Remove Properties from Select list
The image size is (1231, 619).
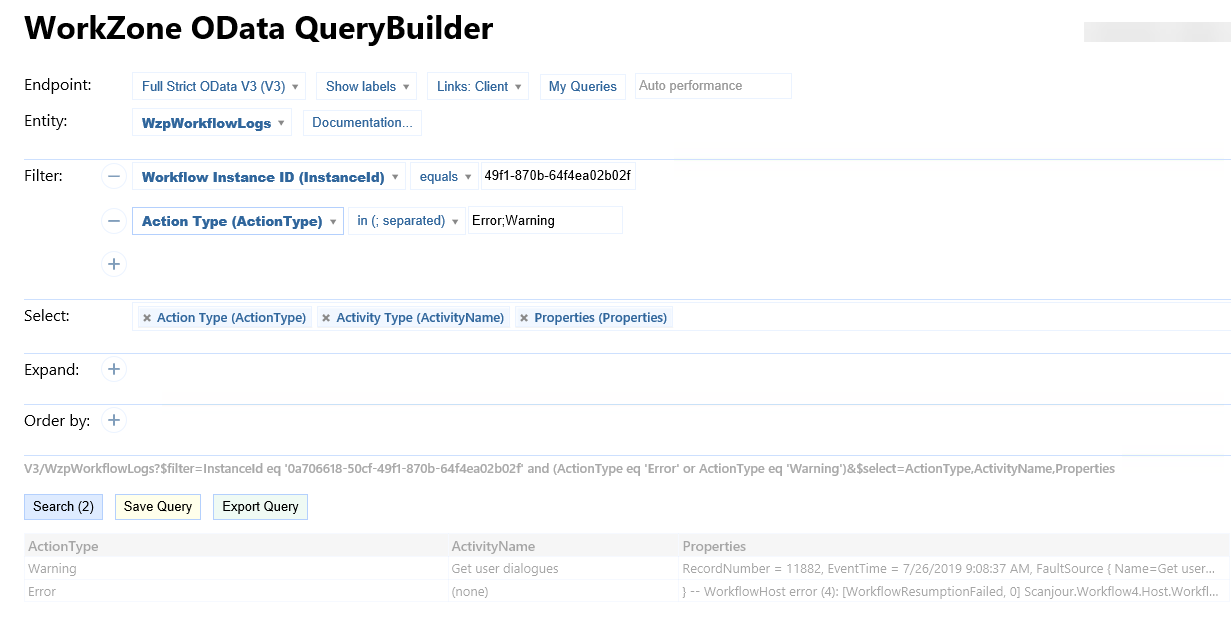pos(524,318)
